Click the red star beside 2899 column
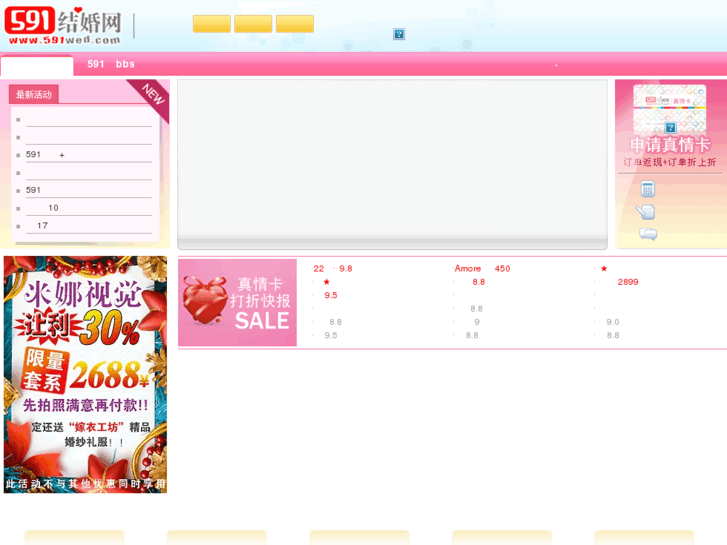 tap(604, 269)
